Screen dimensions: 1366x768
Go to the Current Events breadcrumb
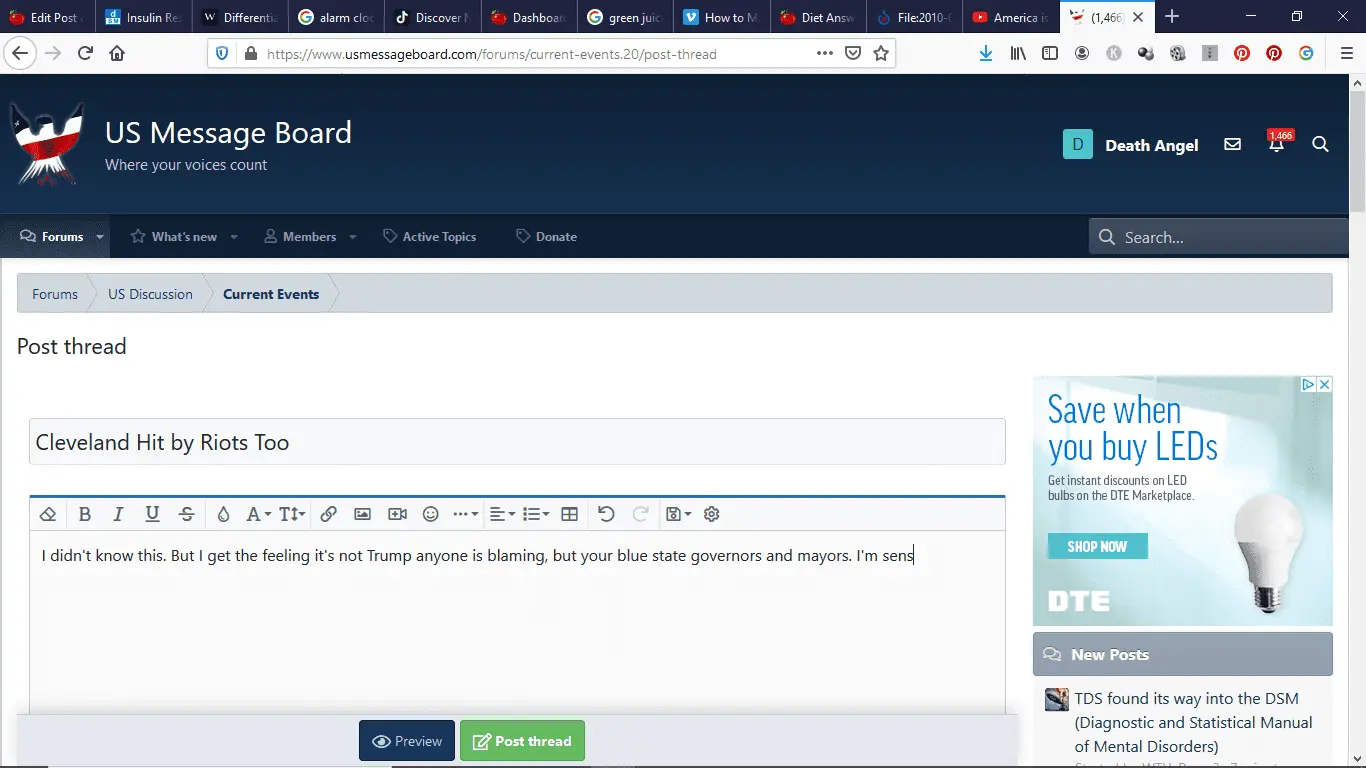tap(271, 294)
